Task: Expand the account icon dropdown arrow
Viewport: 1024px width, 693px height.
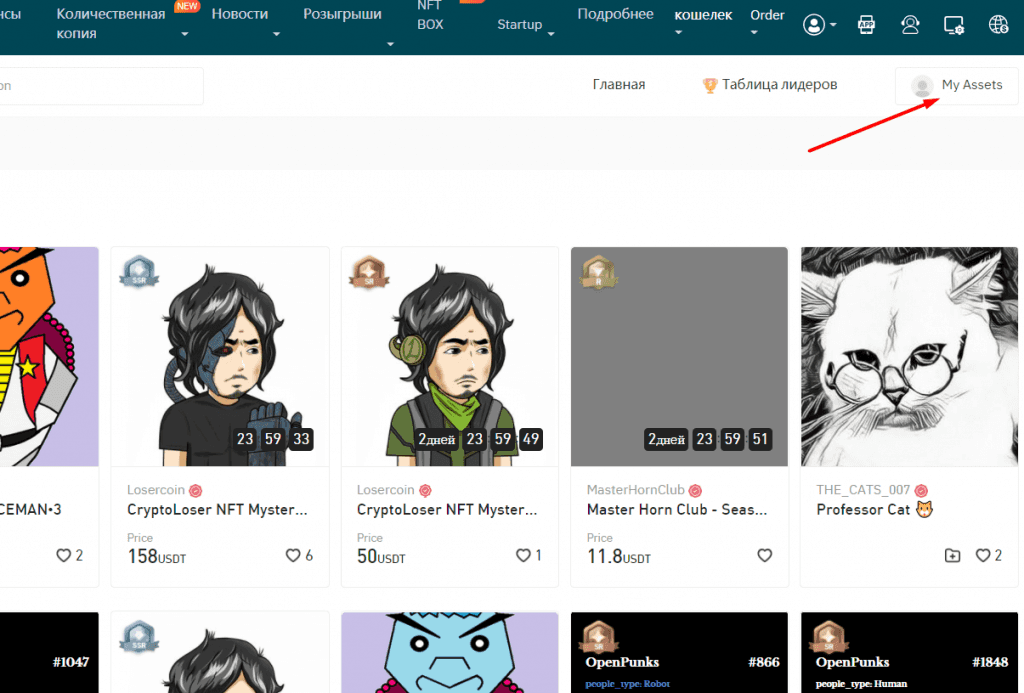Action: 833,25
